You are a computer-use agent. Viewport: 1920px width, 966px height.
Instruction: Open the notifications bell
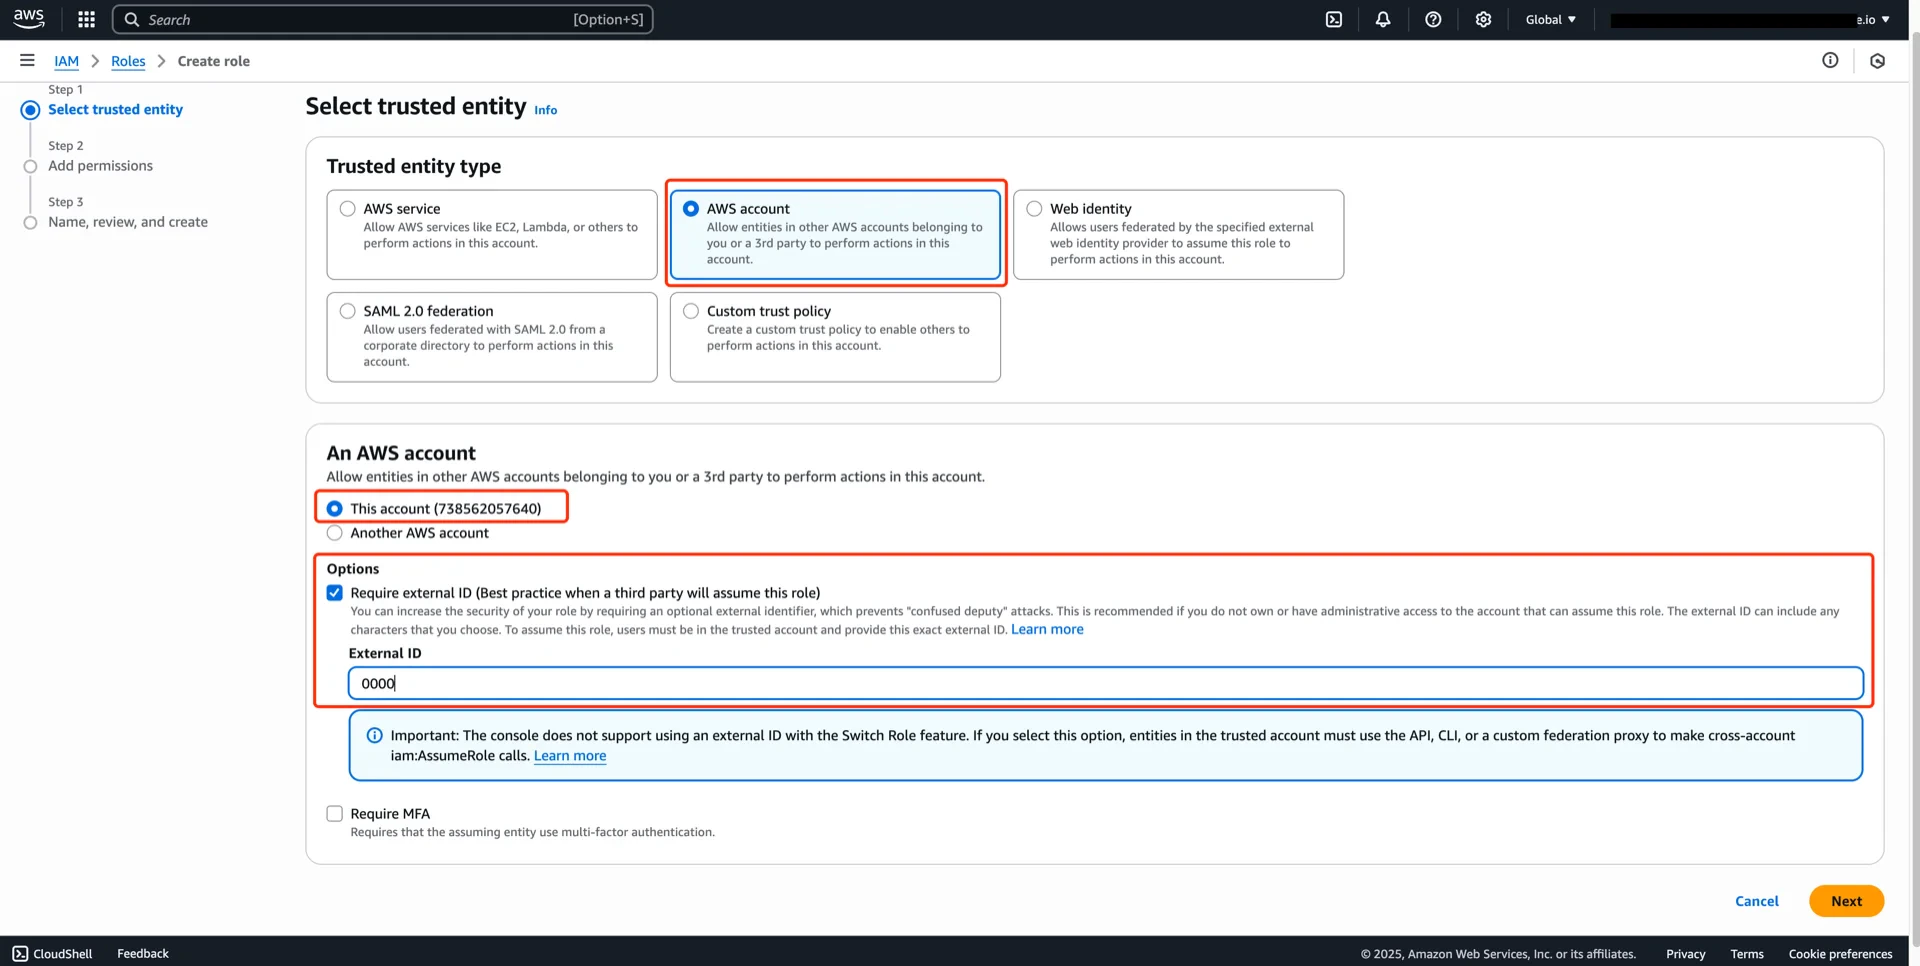point(1383,19)
